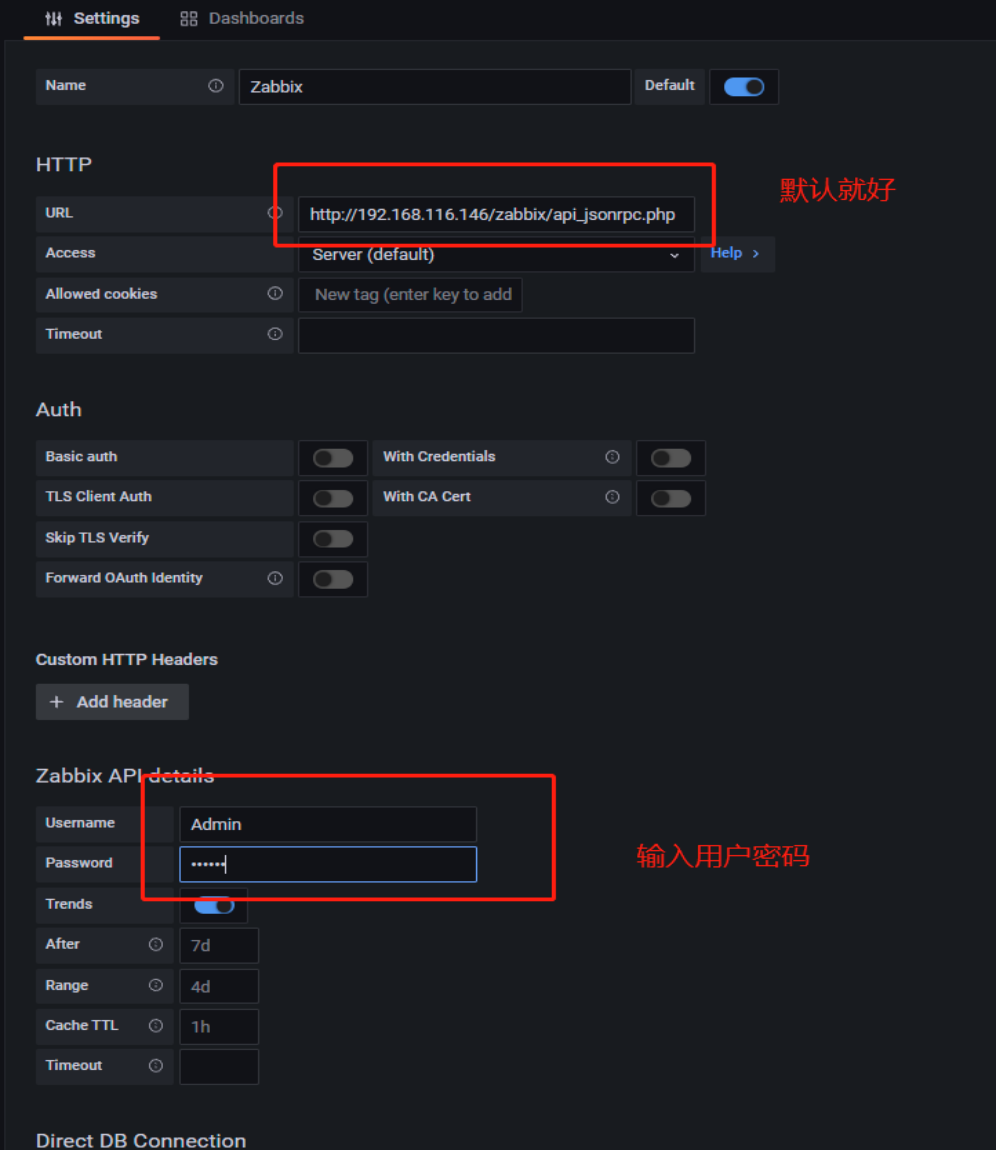Click the Custom HTTP Headers heading
The width and height of the screenshot is (996, 1150).
click(x=127, y=659)
